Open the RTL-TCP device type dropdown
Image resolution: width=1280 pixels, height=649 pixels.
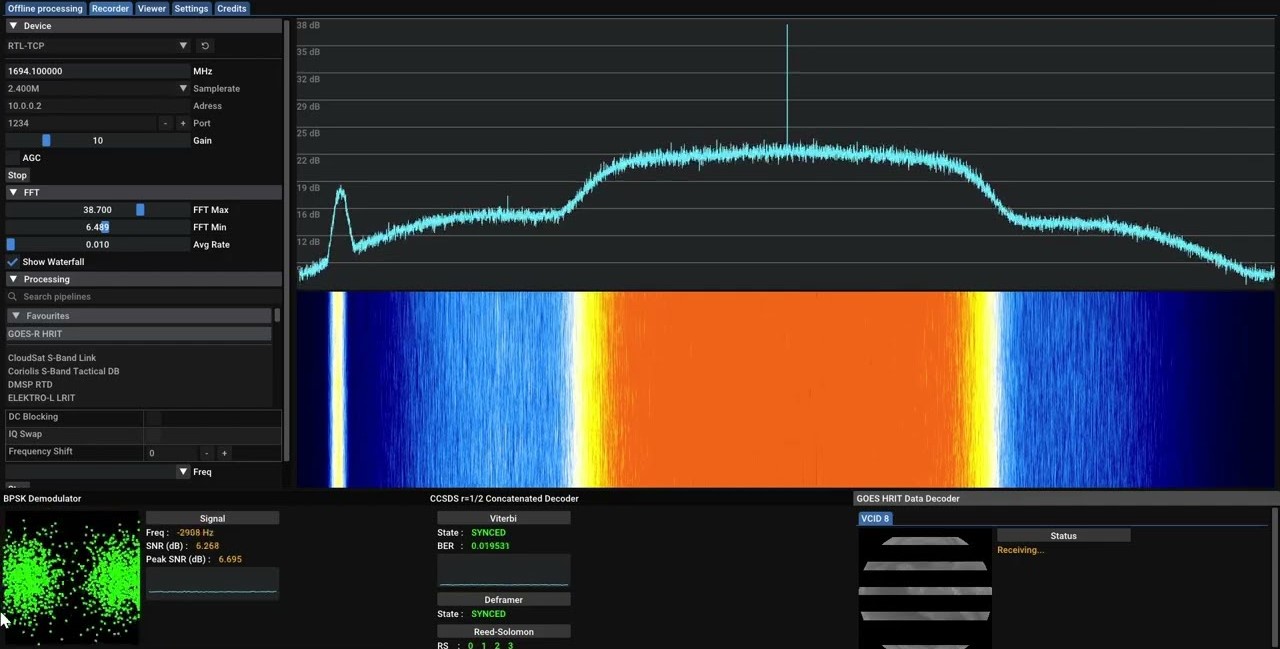(x=183, y=45)
